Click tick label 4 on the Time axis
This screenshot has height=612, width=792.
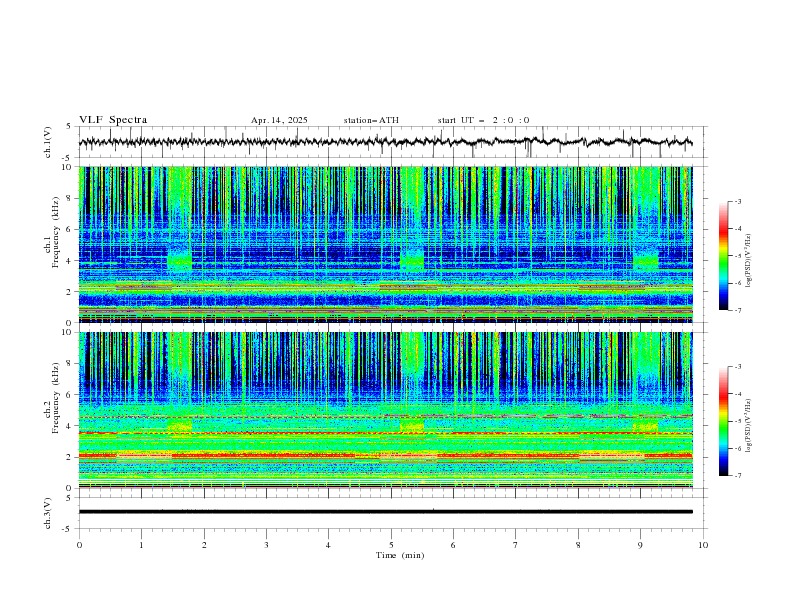tap(328, 545)
